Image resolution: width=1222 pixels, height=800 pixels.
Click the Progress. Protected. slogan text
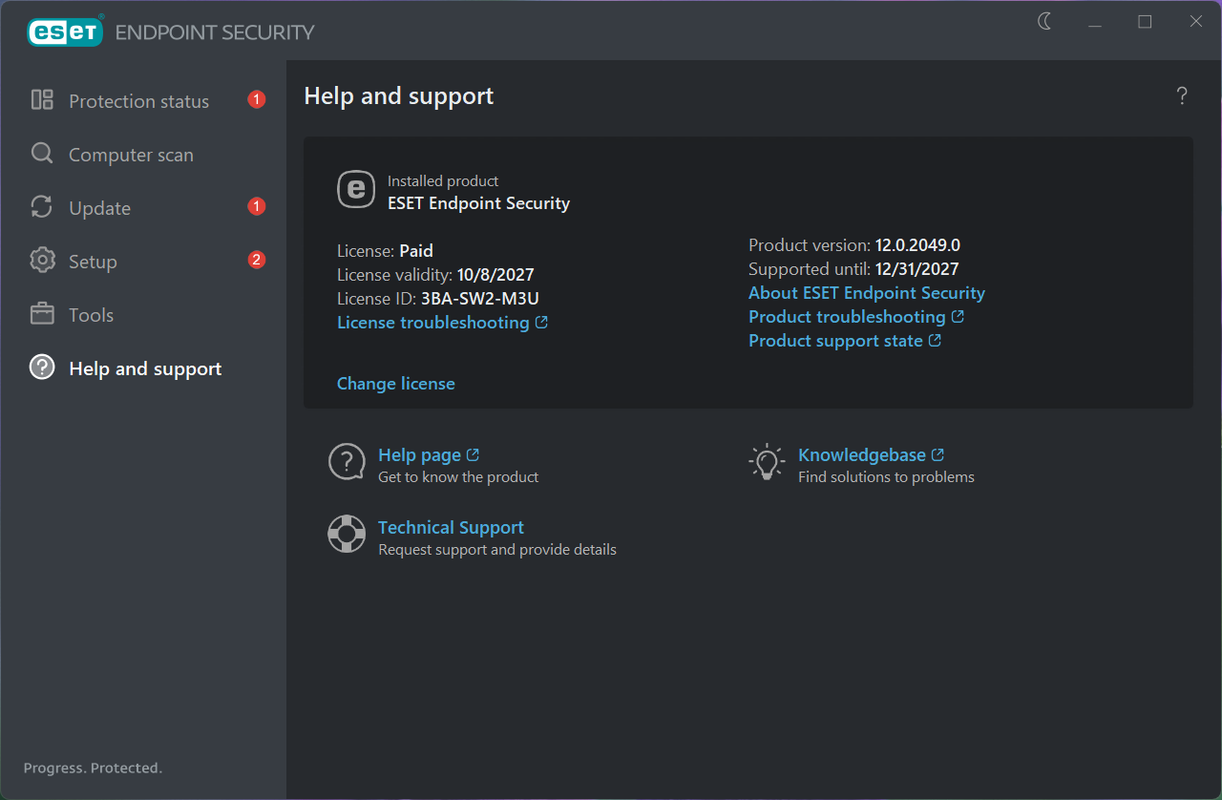[x=93, y=768]
